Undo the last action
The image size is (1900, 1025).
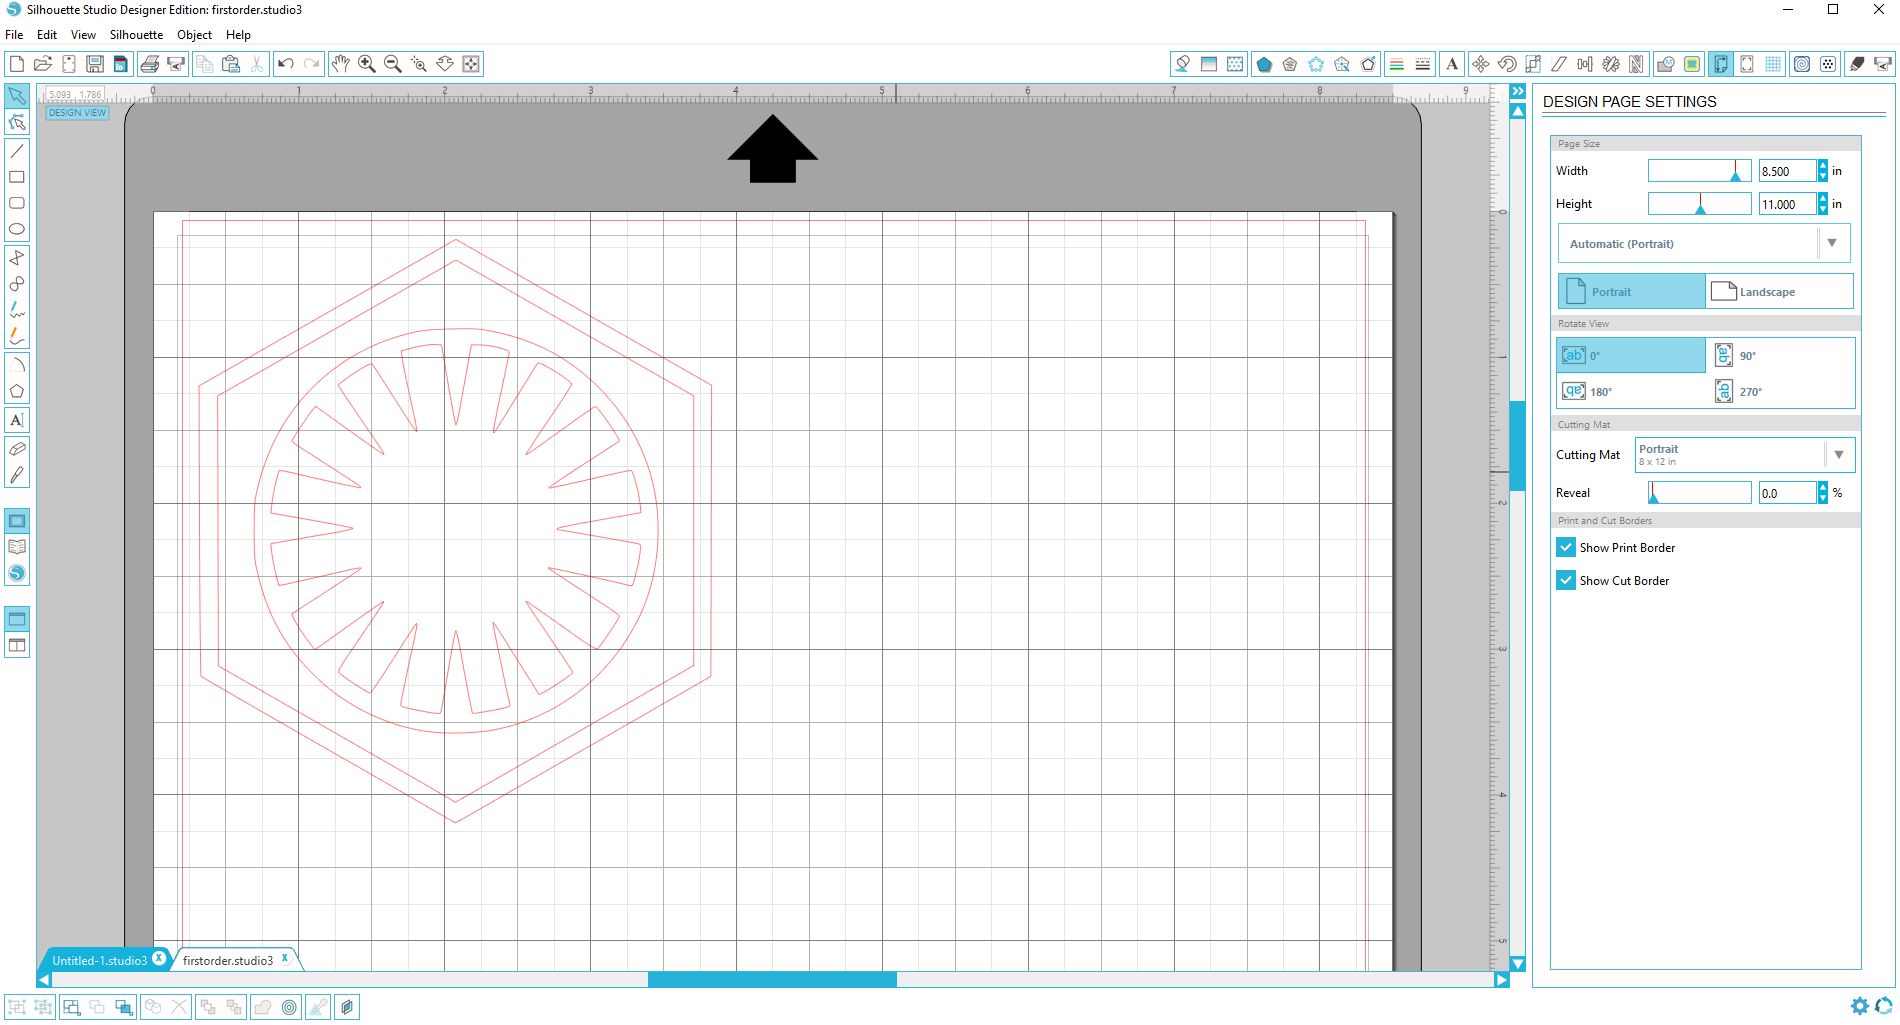286,64
